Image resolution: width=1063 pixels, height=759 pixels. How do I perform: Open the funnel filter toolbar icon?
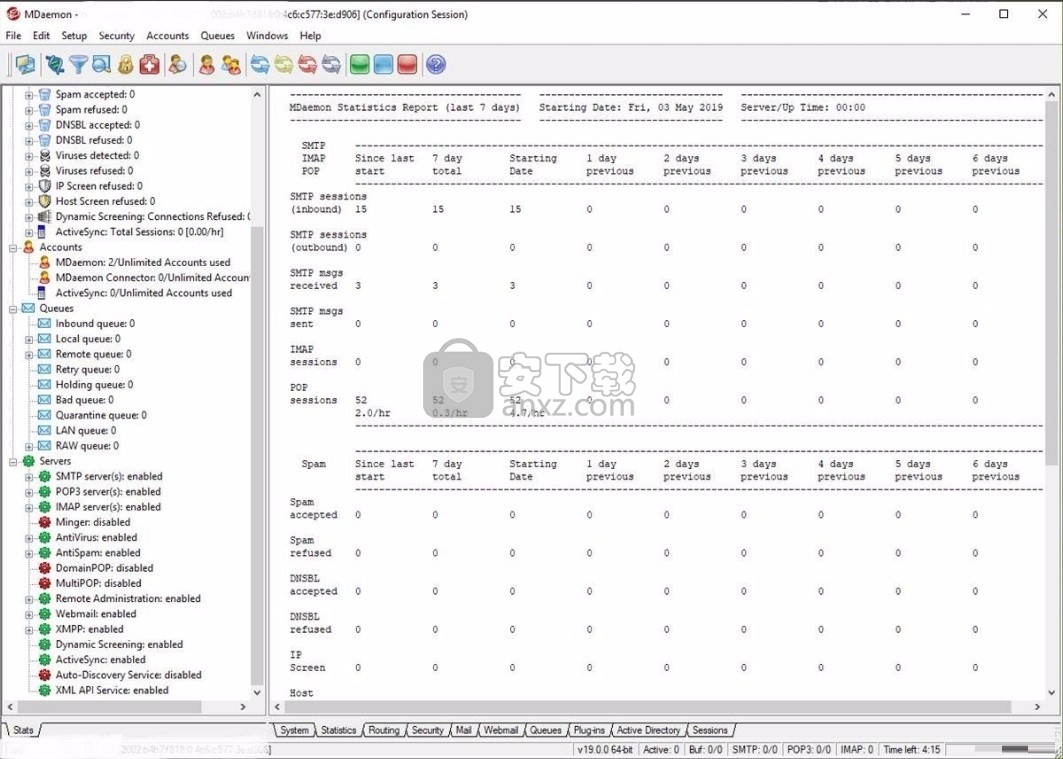79,64
